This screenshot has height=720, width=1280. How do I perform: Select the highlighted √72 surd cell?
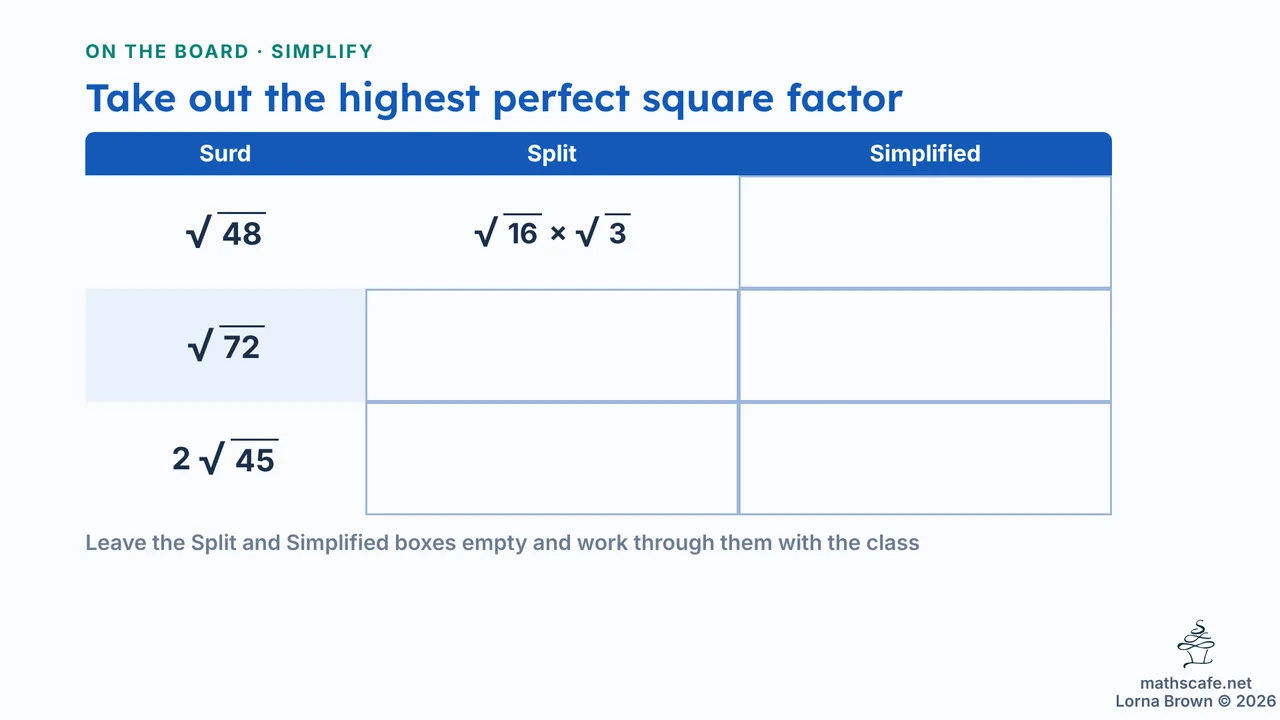click(x=225, y=345)
